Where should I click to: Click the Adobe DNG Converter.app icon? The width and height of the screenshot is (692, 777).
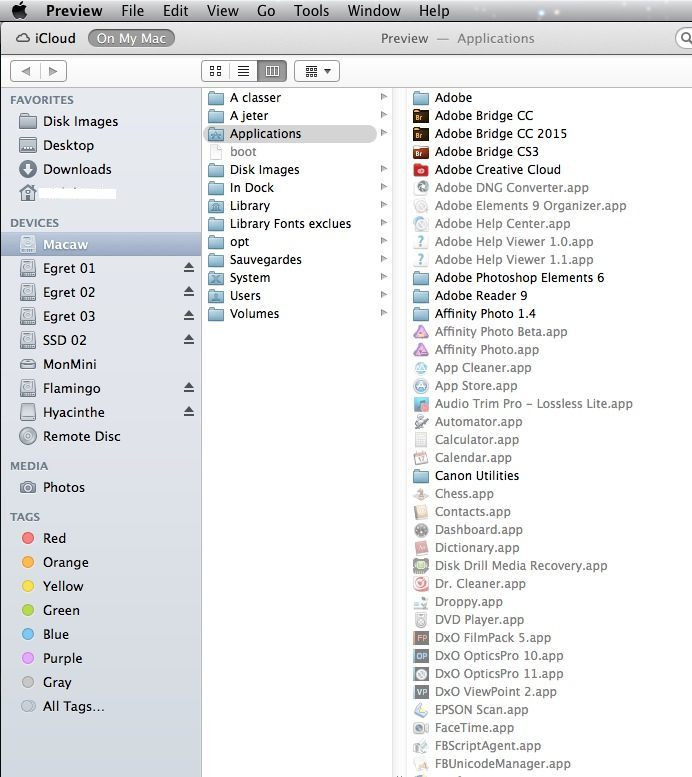pos(421,188)
